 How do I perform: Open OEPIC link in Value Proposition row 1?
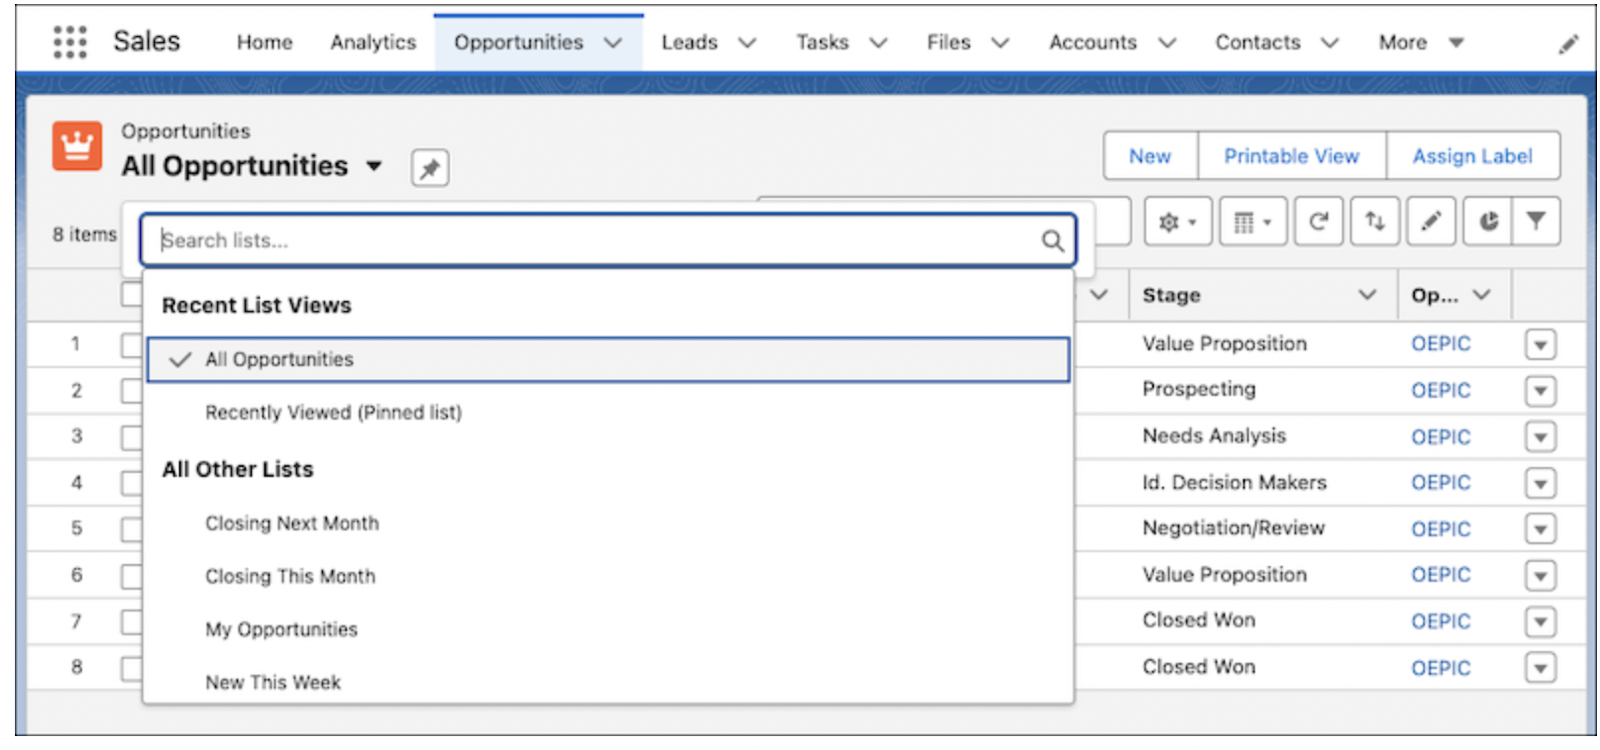coord(1440,345)
